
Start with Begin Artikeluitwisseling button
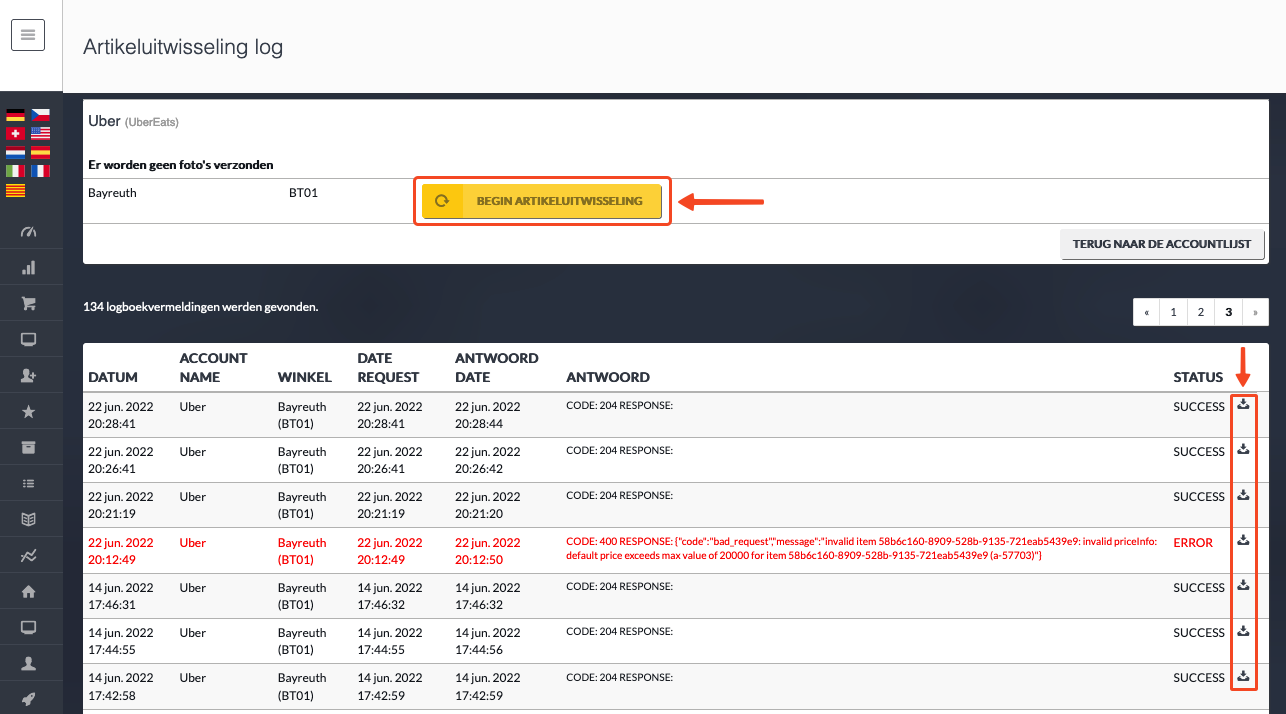click(x=542, y=201)
